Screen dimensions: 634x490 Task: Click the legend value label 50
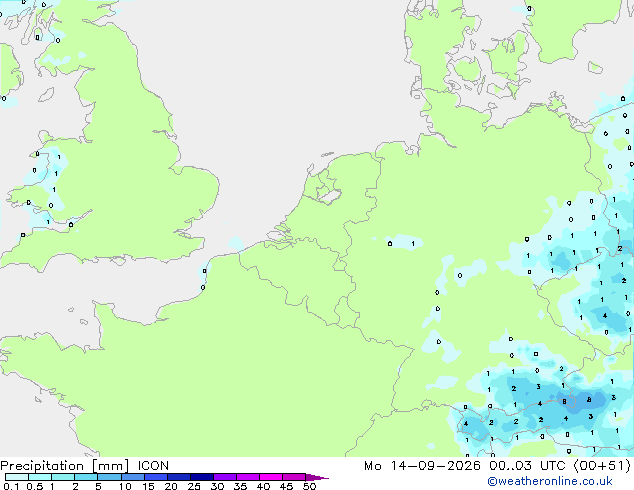point(309,486)
